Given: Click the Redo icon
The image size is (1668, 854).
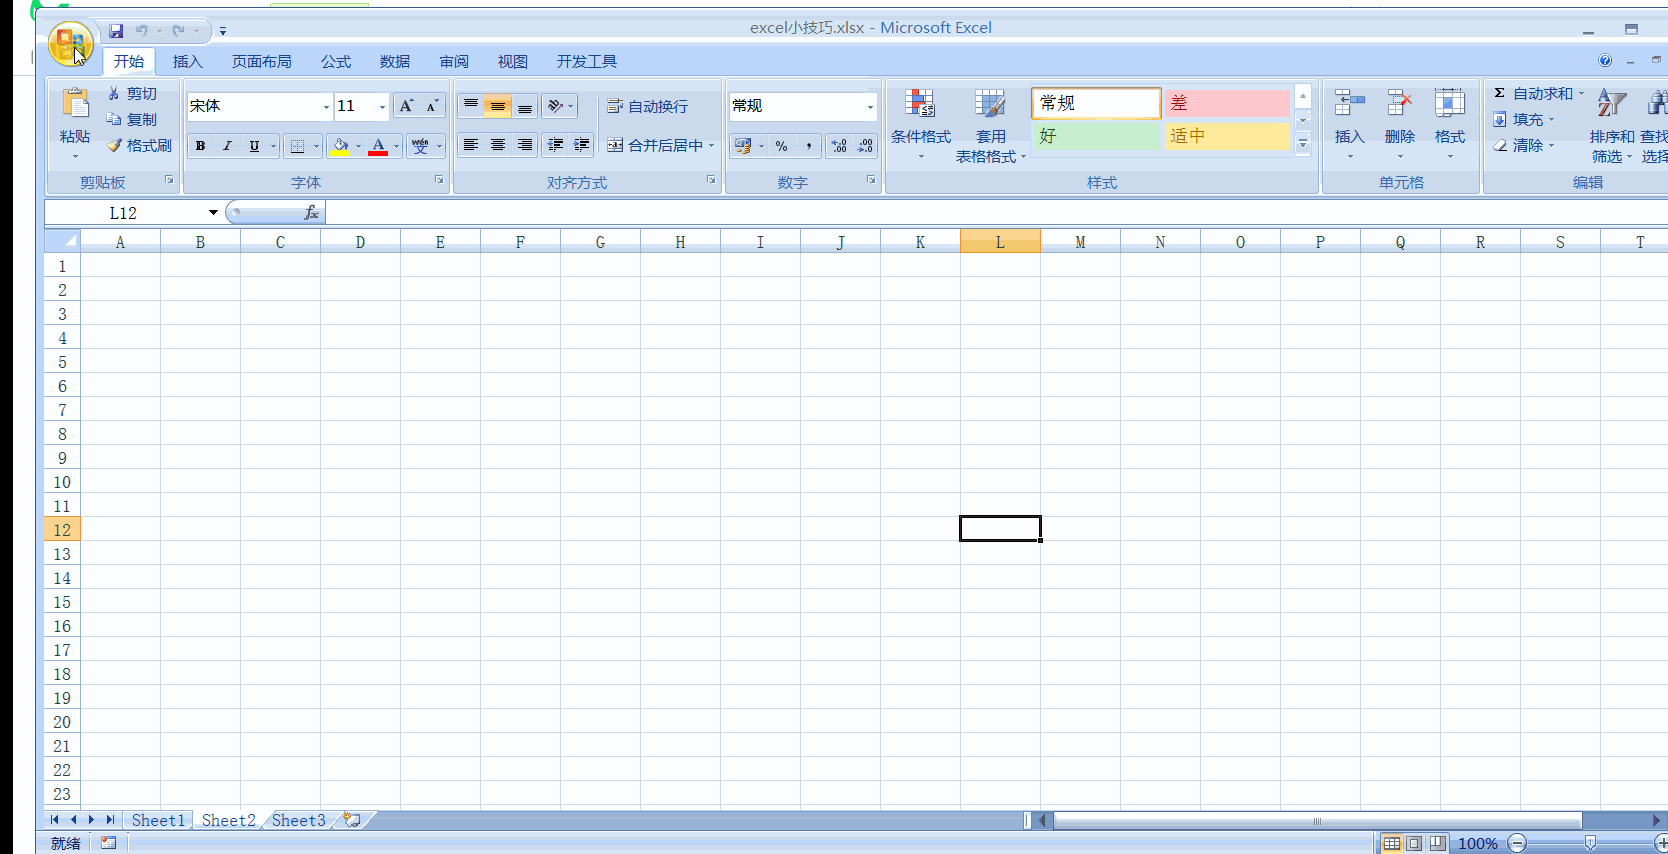Looking at the screenshot, I should coord(178,31).
